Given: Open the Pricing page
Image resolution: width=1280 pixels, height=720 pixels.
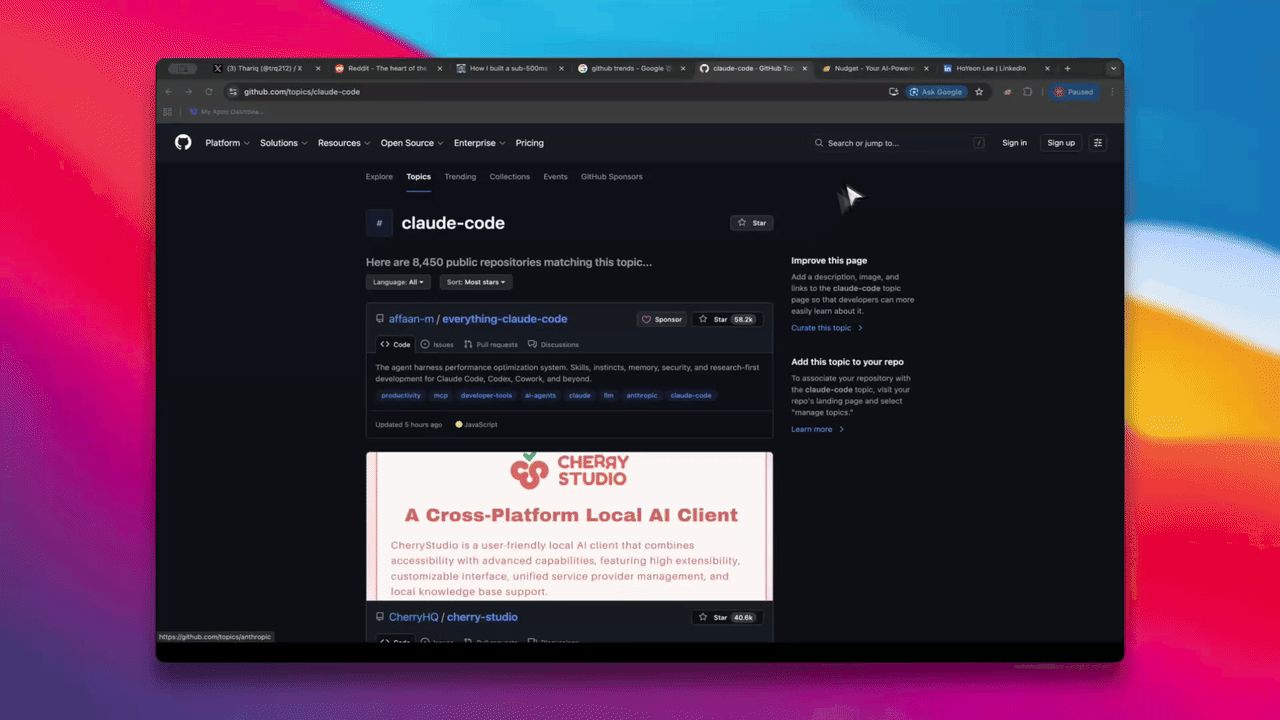Looking at the screenshot, I should coord(530,143).
